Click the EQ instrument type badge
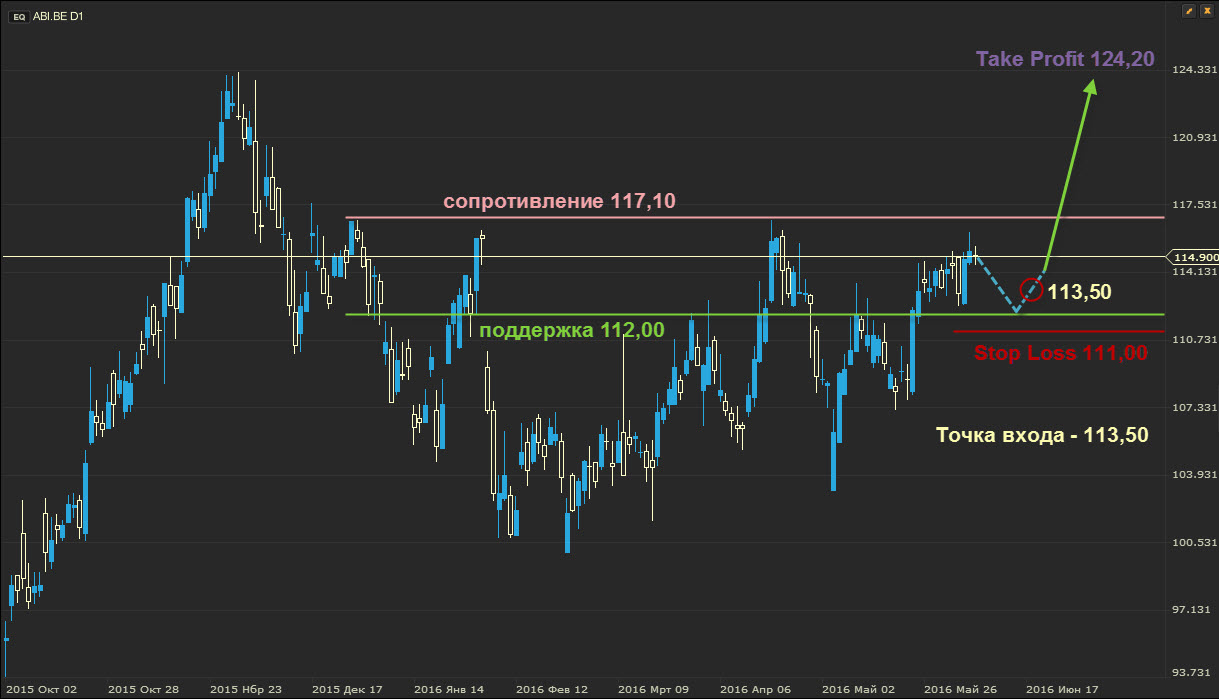The width and height of the screenshot is (1219, 699). coord(18,17)
